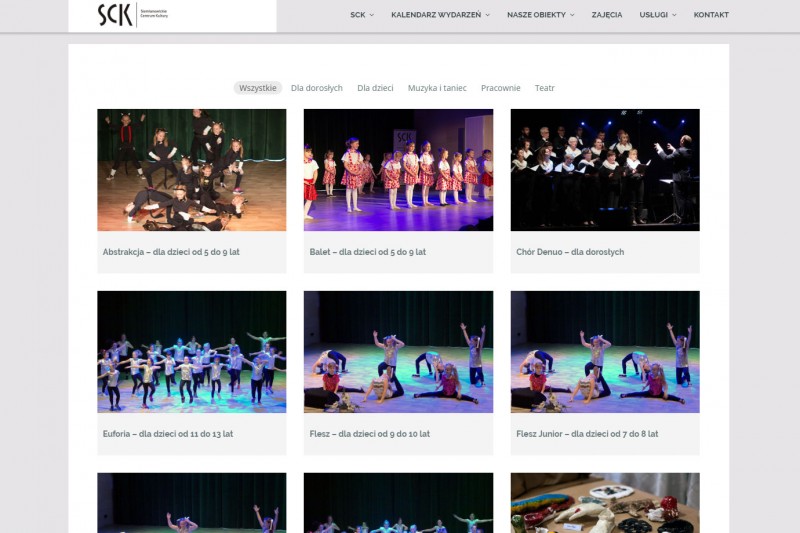Expand the Usługi menu chevron

coord(674,15)
